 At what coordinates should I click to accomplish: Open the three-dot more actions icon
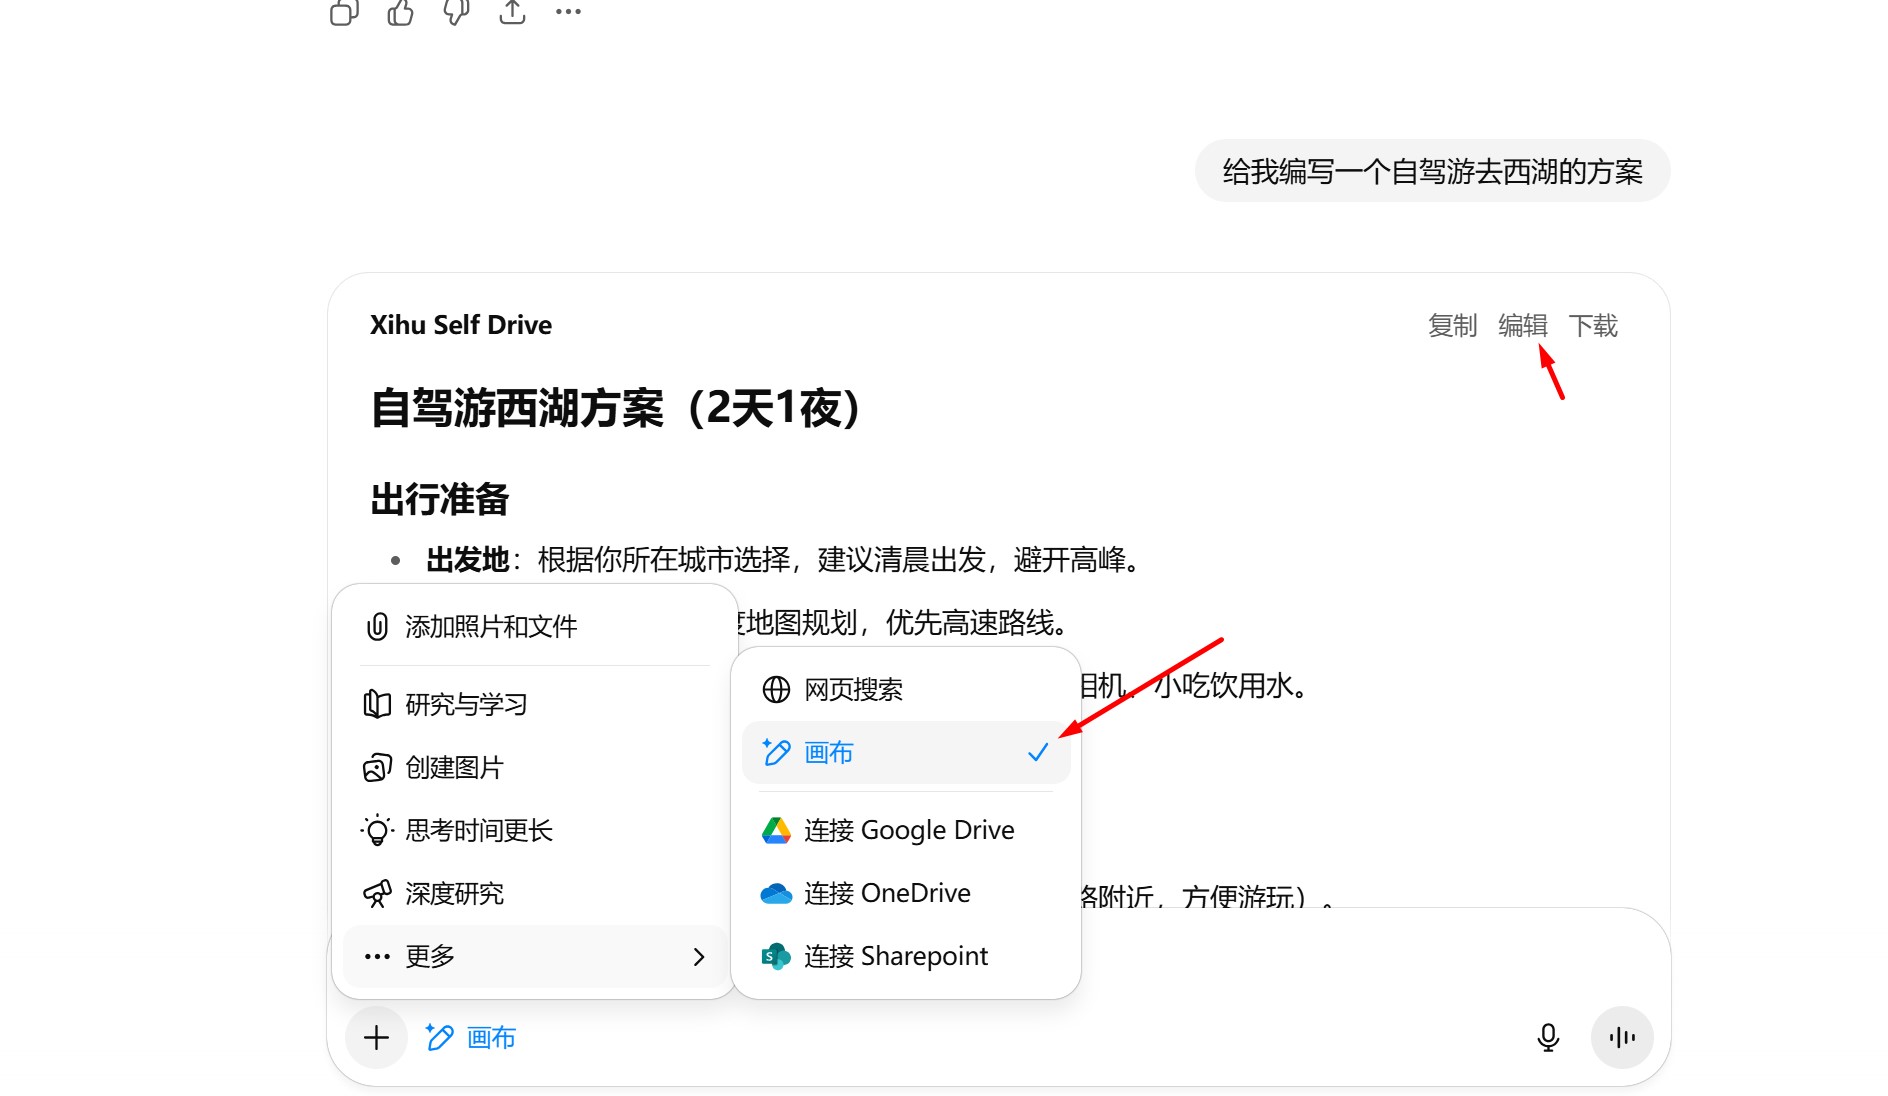tap(568, 12)
